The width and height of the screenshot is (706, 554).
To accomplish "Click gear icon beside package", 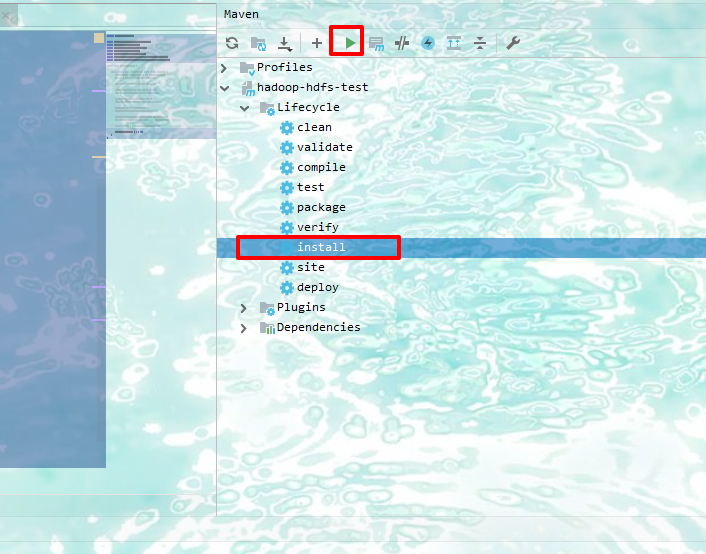I will pyautogui.click(x=286, y=208).
